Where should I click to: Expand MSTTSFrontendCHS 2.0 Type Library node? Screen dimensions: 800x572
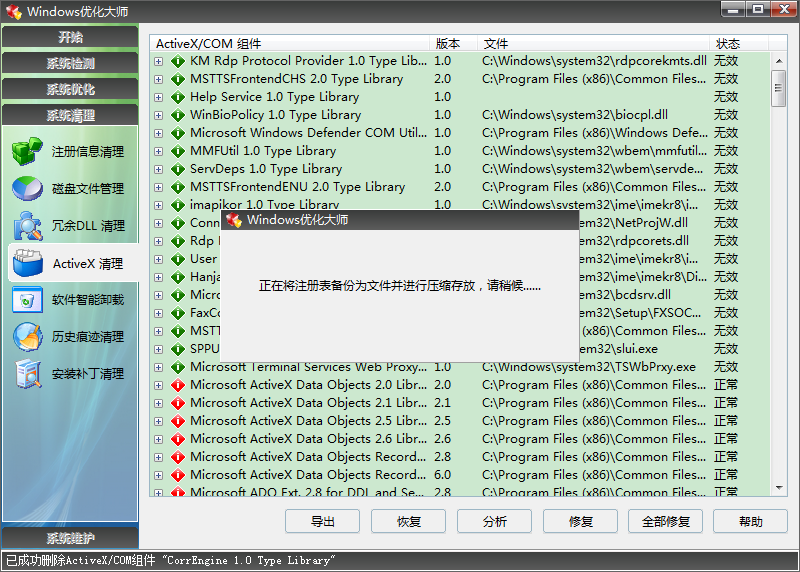[159, 79]
